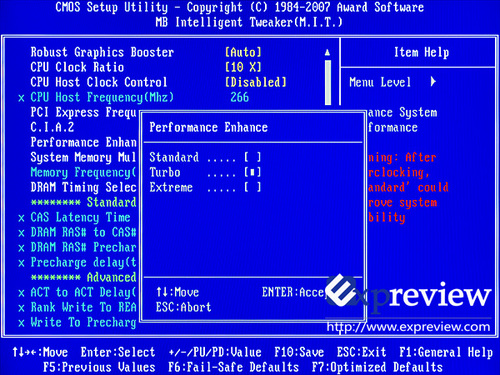Select CPU Host Frequency(Mhz) entry

pyautogui.click(x=102, y=97)
